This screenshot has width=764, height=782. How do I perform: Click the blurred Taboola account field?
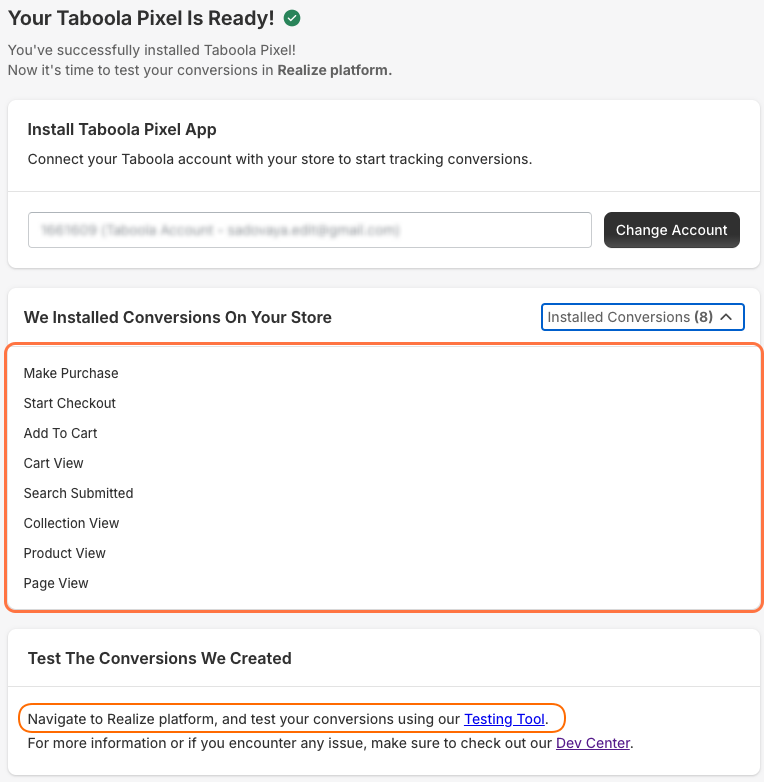pyautogui.click(x=310, y=230)
